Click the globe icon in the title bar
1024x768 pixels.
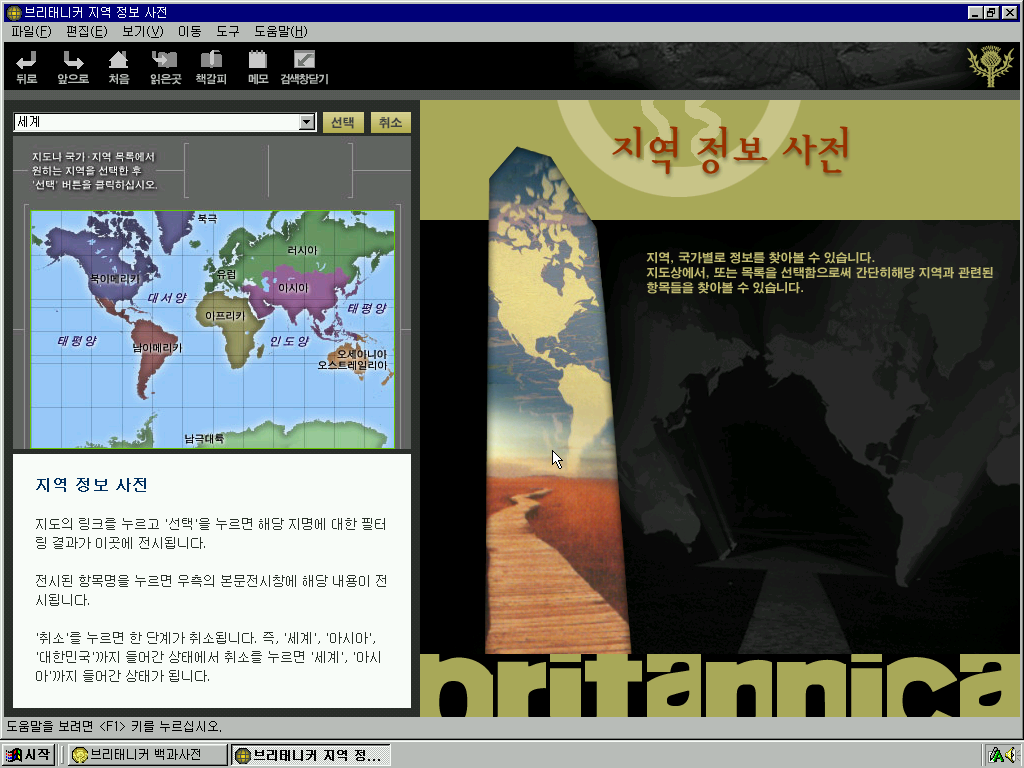[14, 12]
